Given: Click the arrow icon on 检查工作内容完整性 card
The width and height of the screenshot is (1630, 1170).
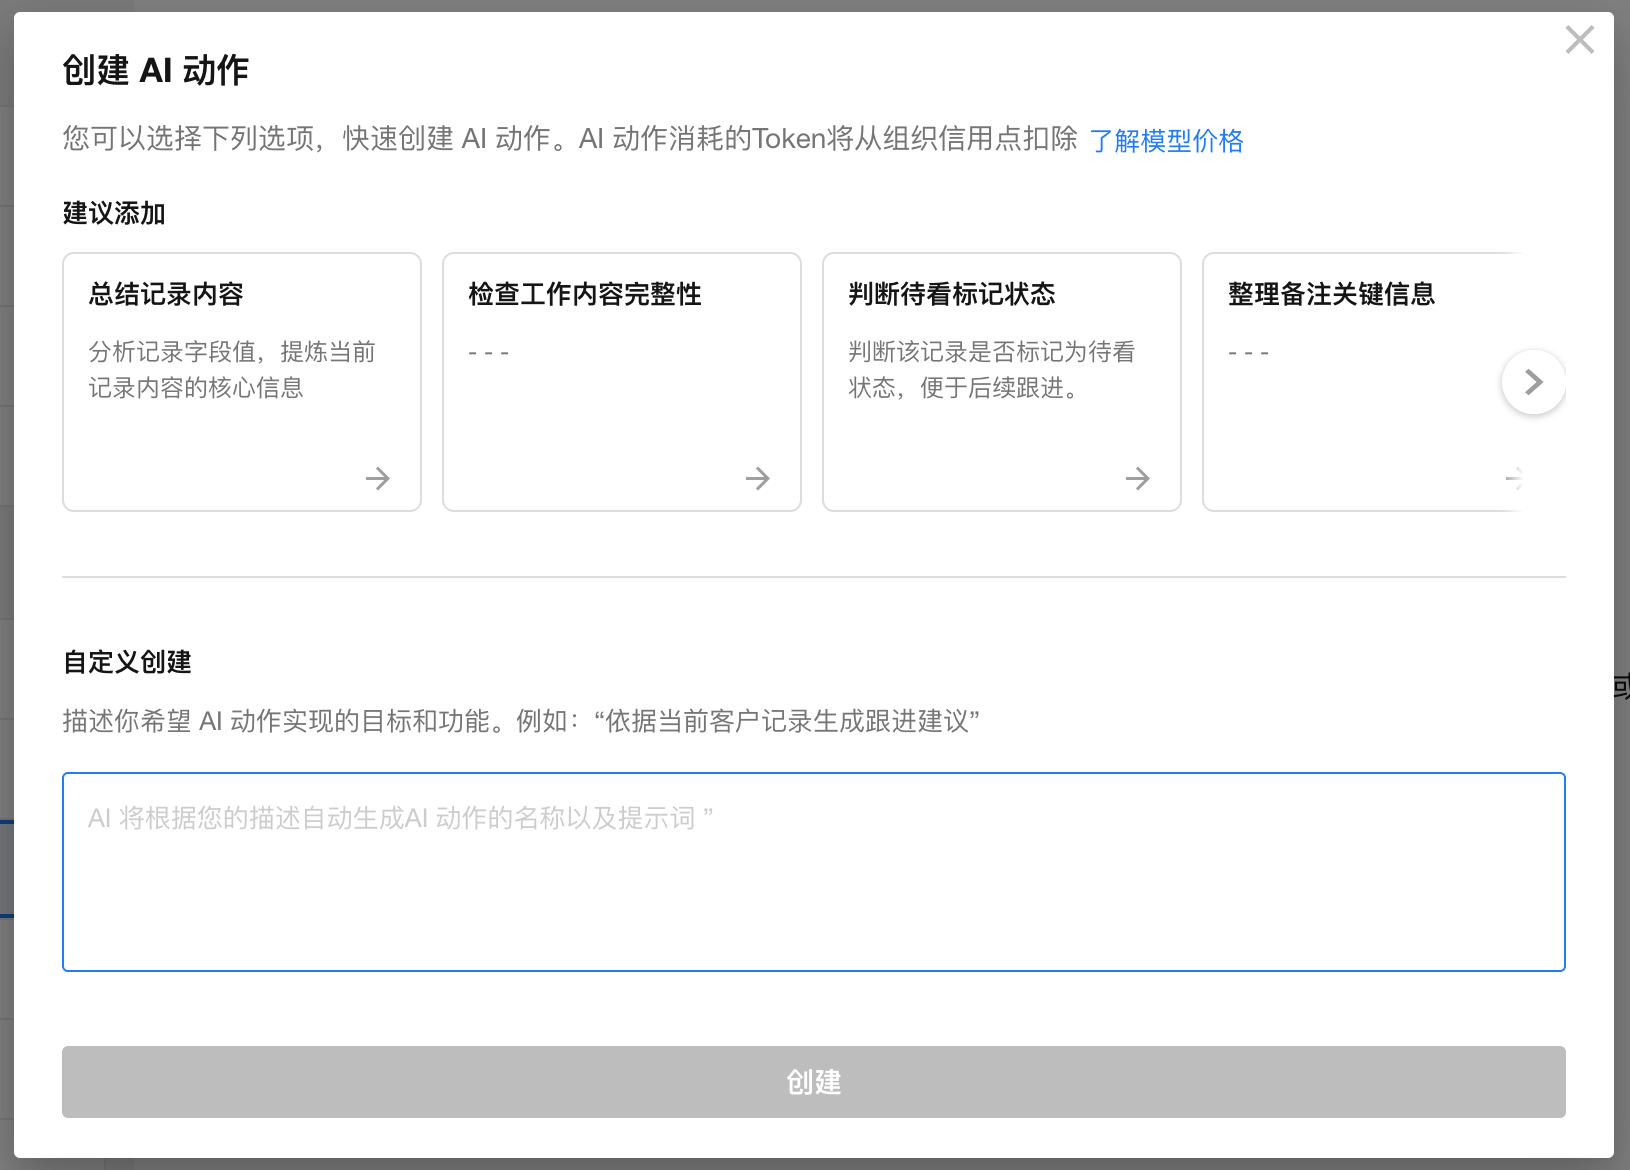Looking at the screenshot, I should (757, 479).
